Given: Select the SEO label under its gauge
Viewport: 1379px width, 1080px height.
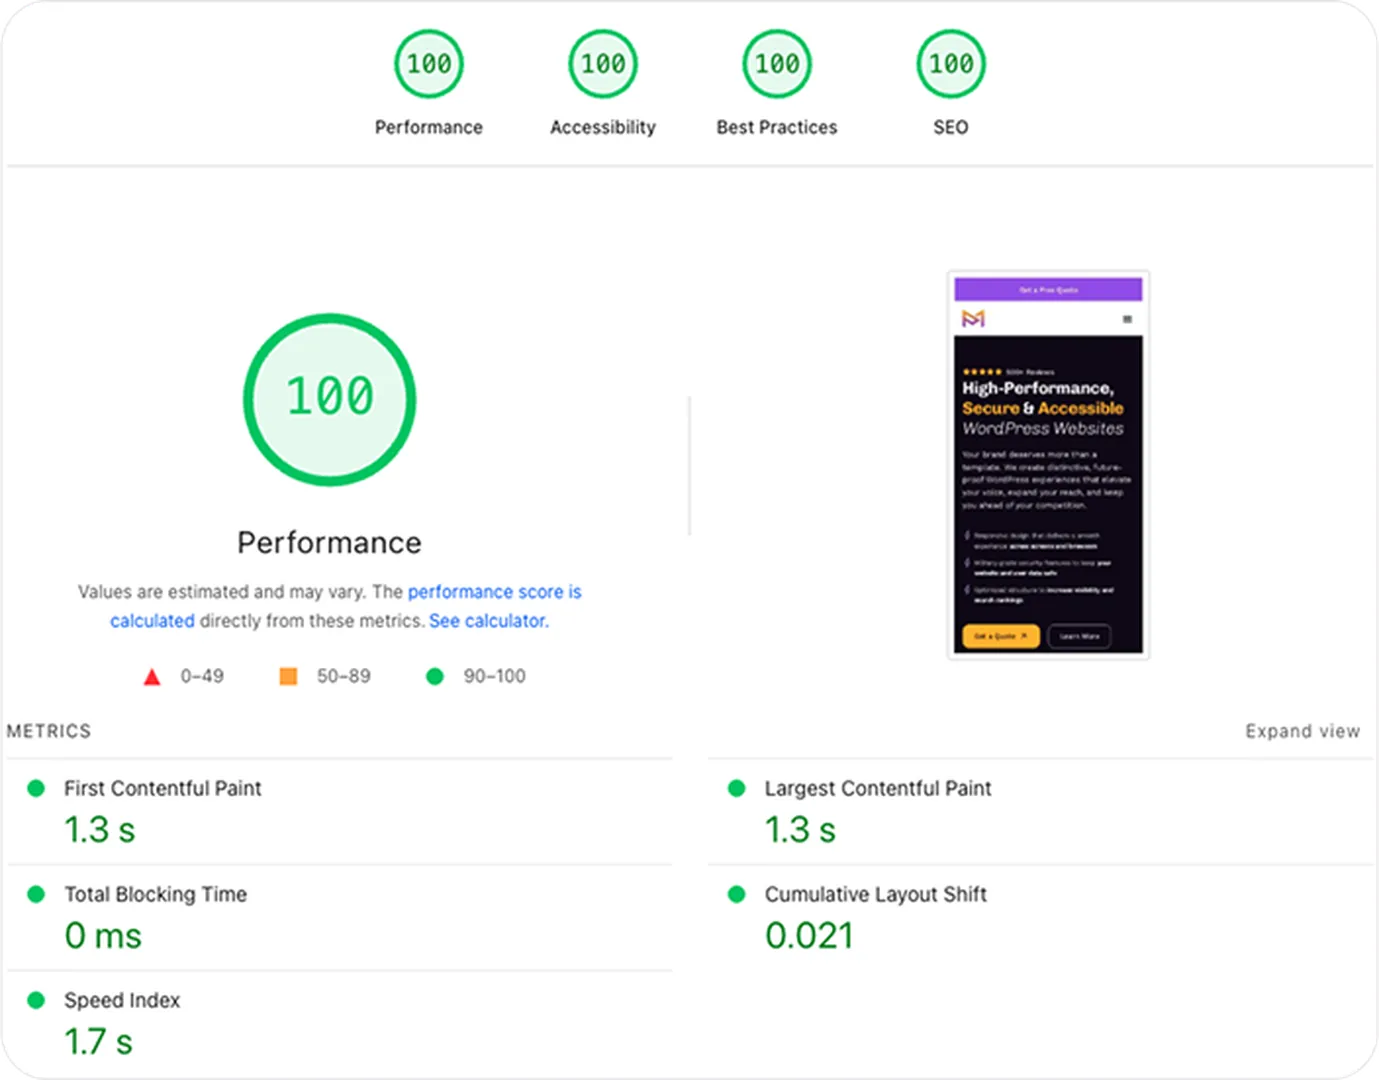Looking at the screenshot, I should [x=950, y=127].
